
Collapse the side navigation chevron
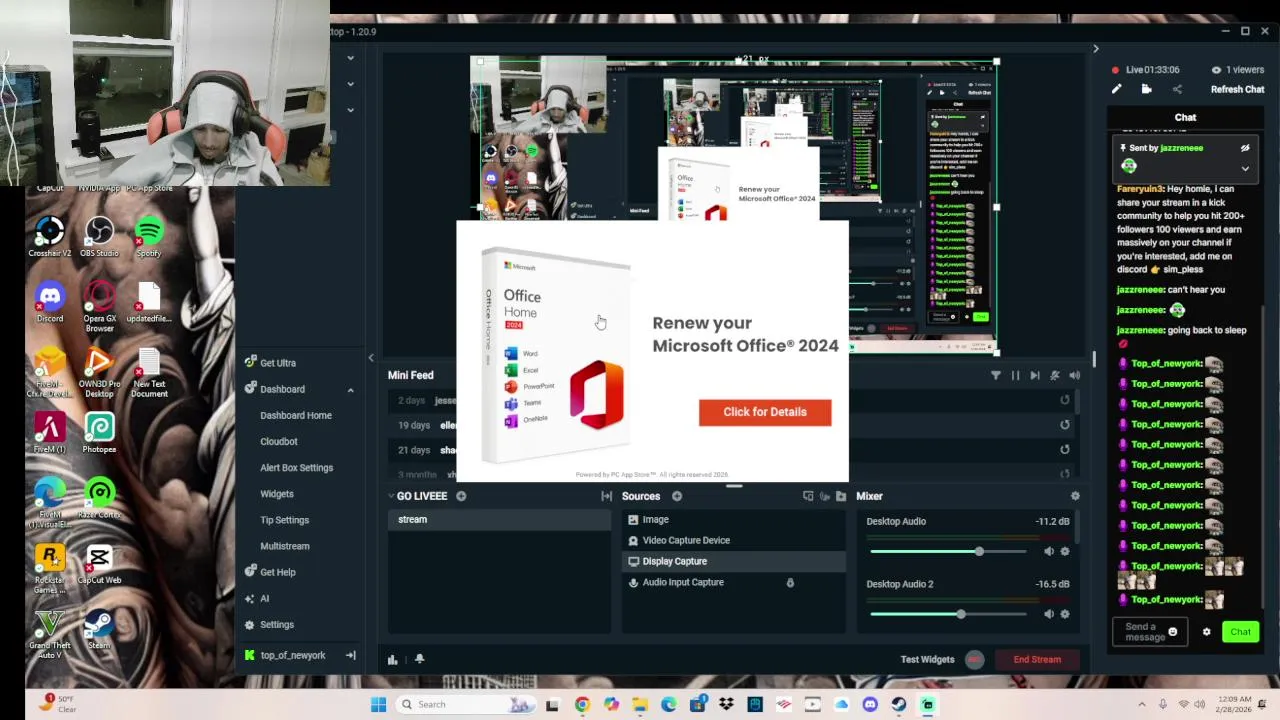point(371,358)
